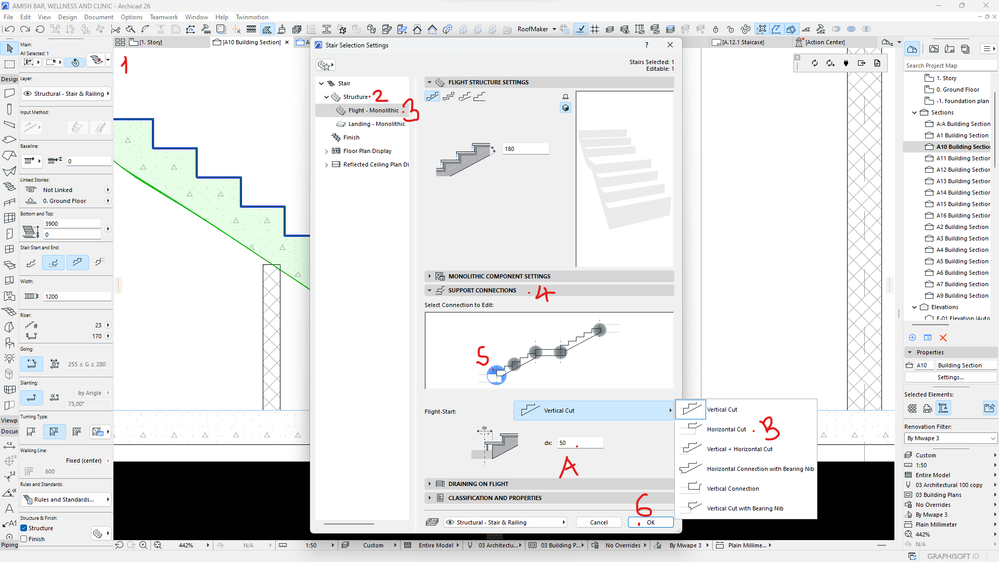Open the Renovation Filter By Mwape 3 dropdown
This screenshot has width=999, height=562.
coord(950,438)
